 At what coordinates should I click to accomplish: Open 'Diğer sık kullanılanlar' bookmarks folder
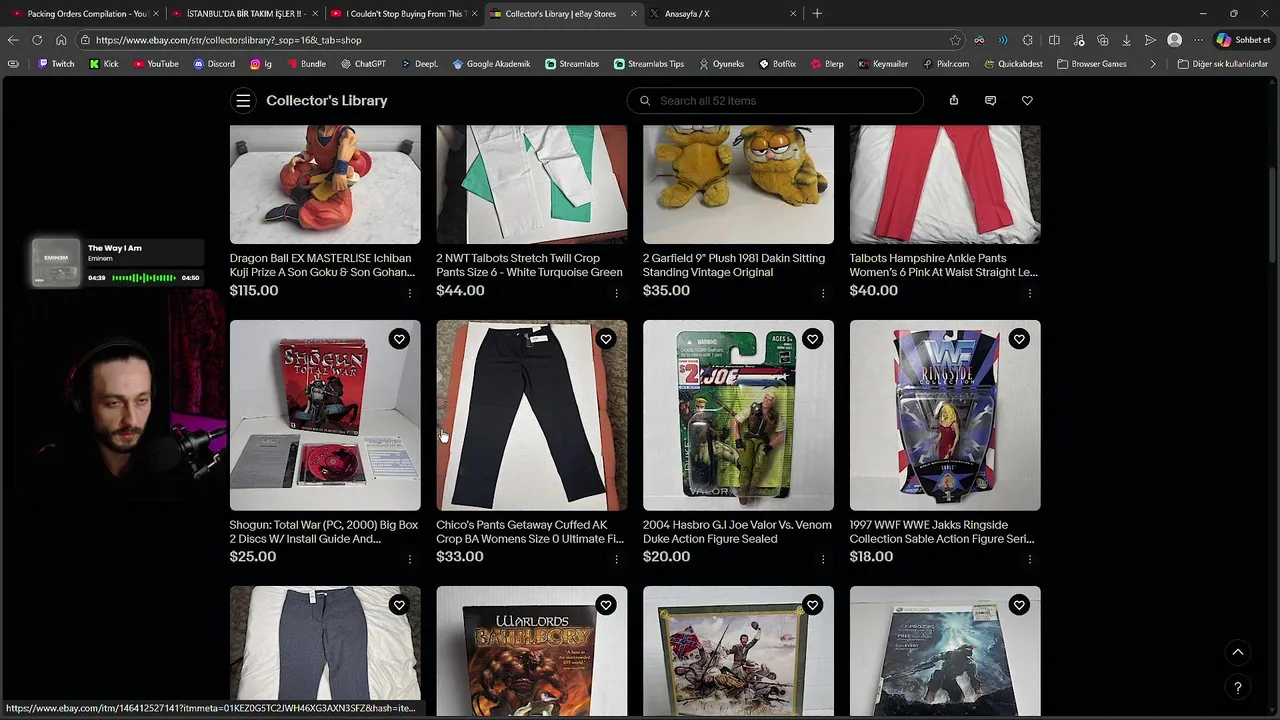tap(1222, 64)
